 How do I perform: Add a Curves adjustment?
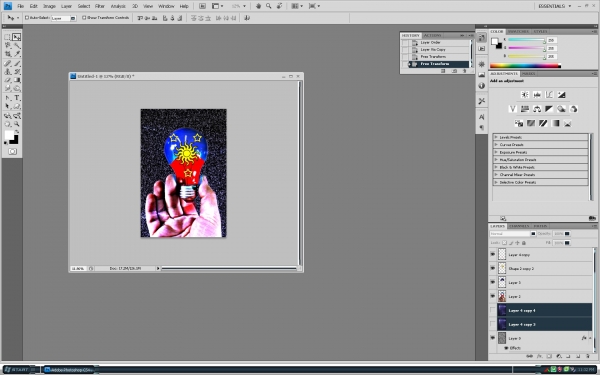549,95
